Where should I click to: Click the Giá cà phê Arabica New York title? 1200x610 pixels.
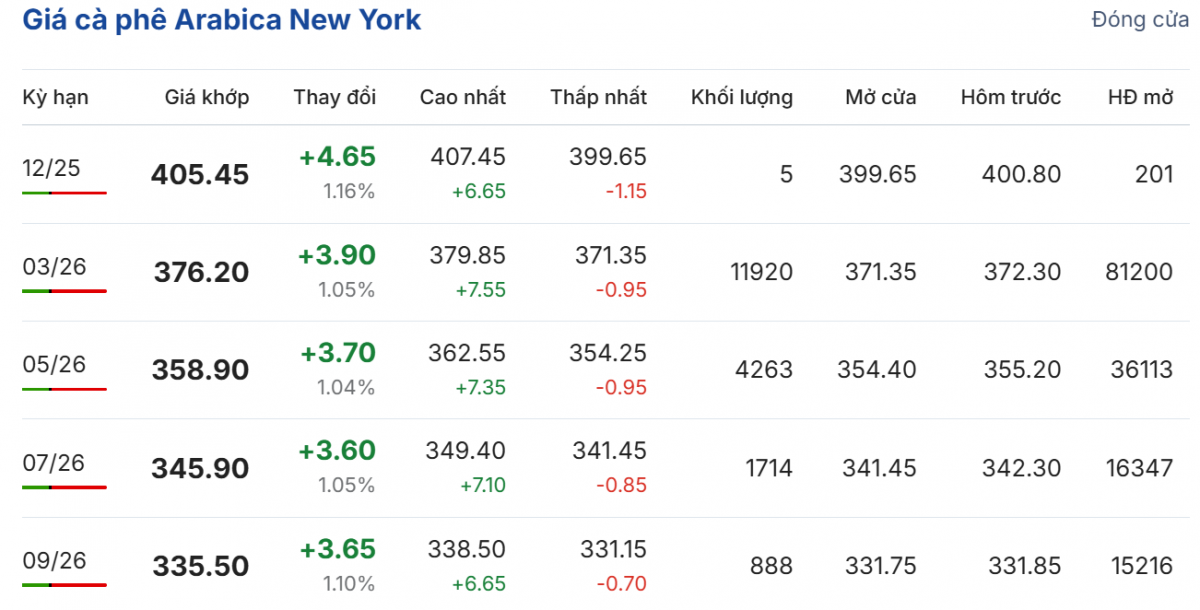pos(221,20)
